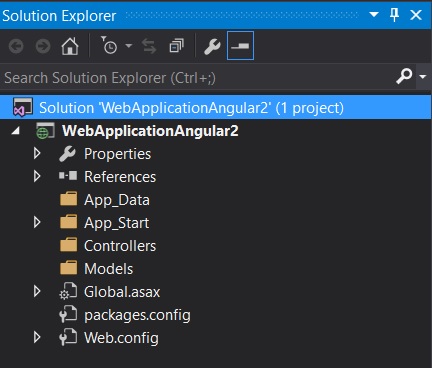
Task: Open Properties with the wrench toolbar icon
Action: 212,46
